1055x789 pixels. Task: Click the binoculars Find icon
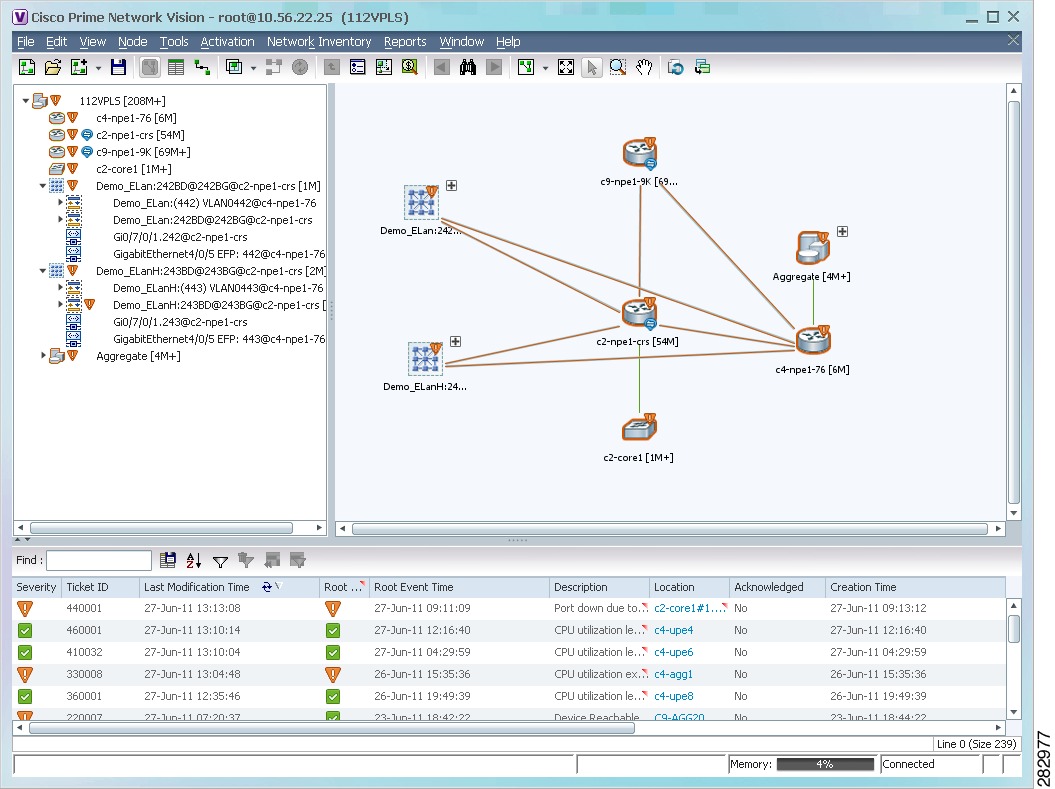click(x=468, y=67)
